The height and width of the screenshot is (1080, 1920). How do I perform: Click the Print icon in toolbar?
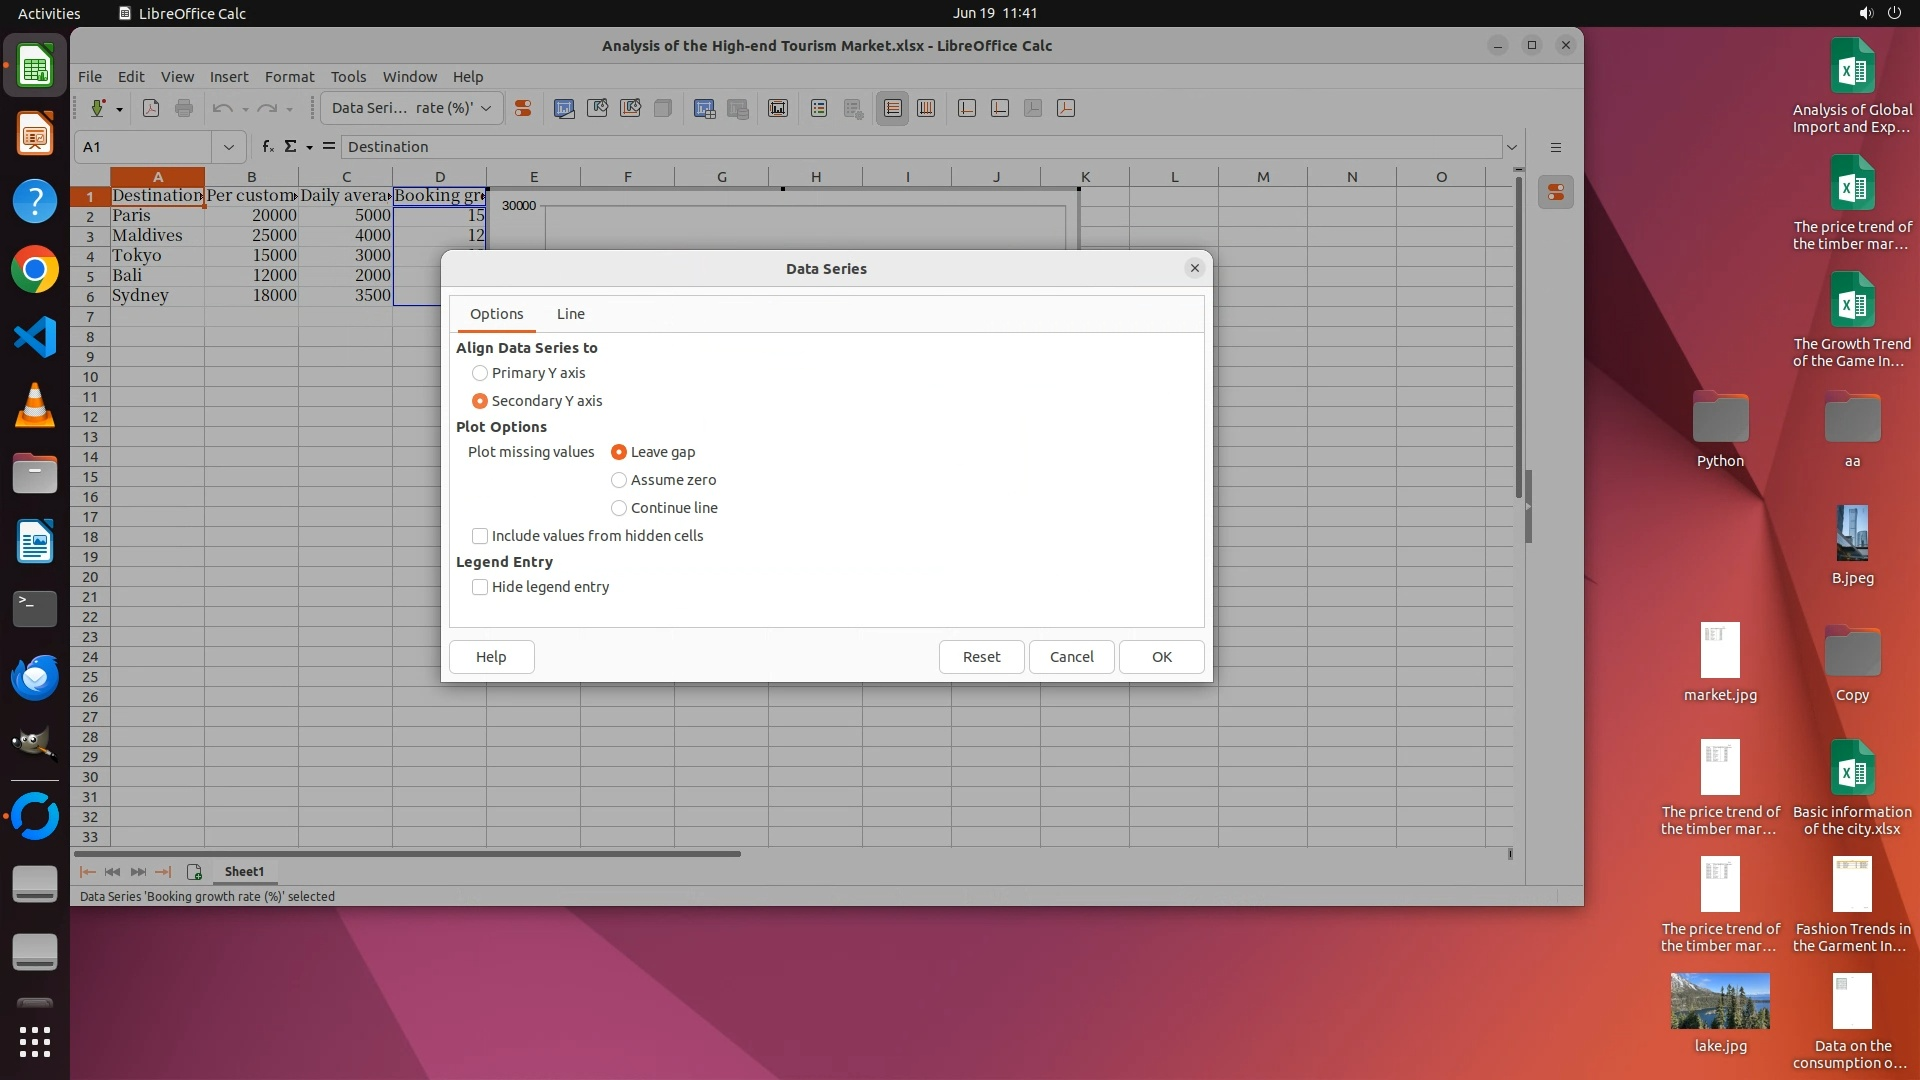pos(184,108)
